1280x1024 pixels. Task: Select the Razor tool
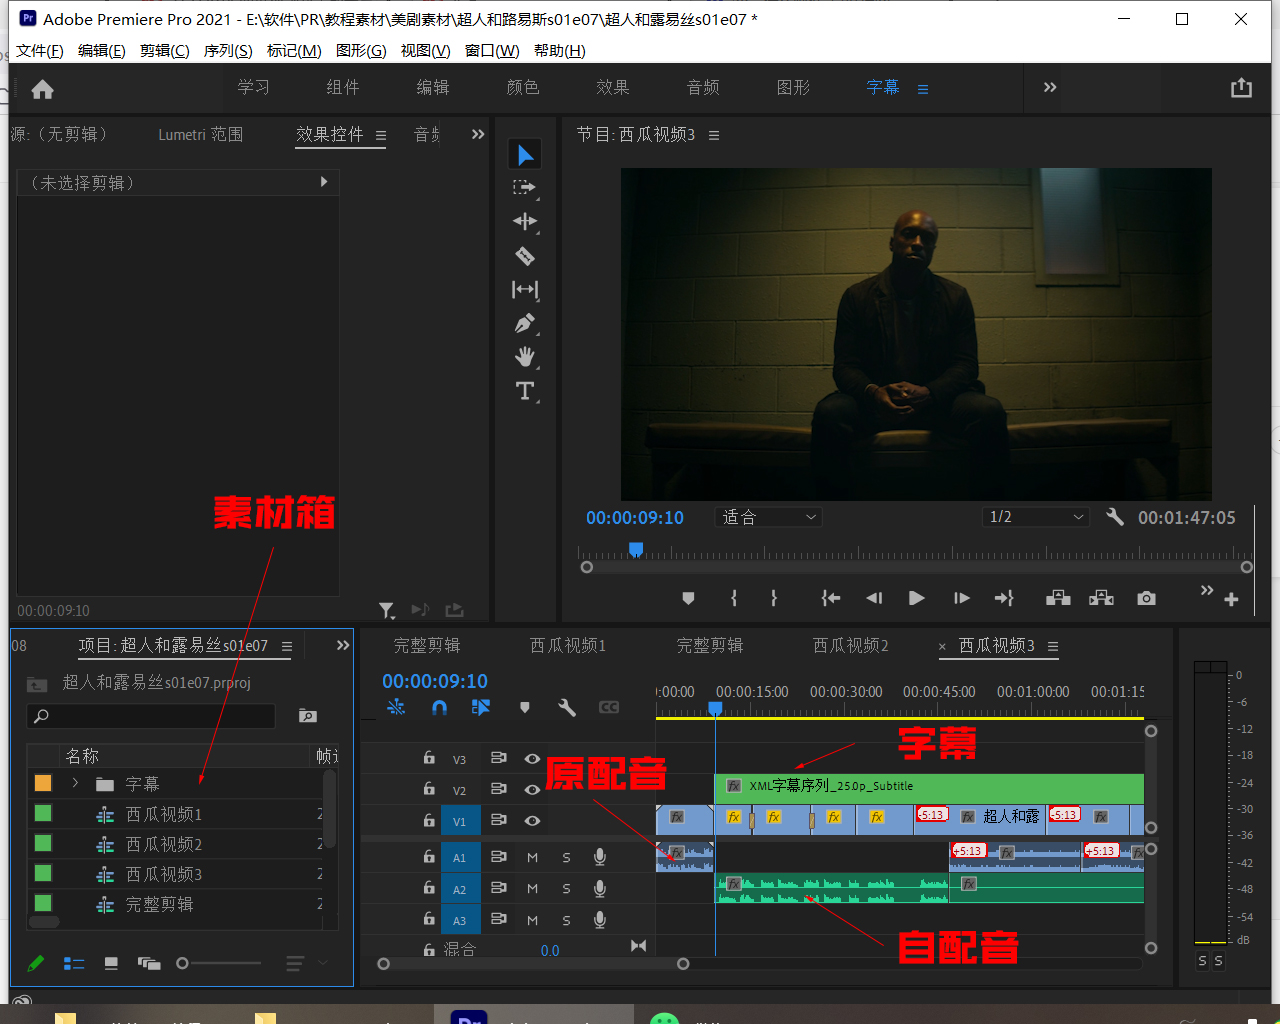tap(525, 256)
